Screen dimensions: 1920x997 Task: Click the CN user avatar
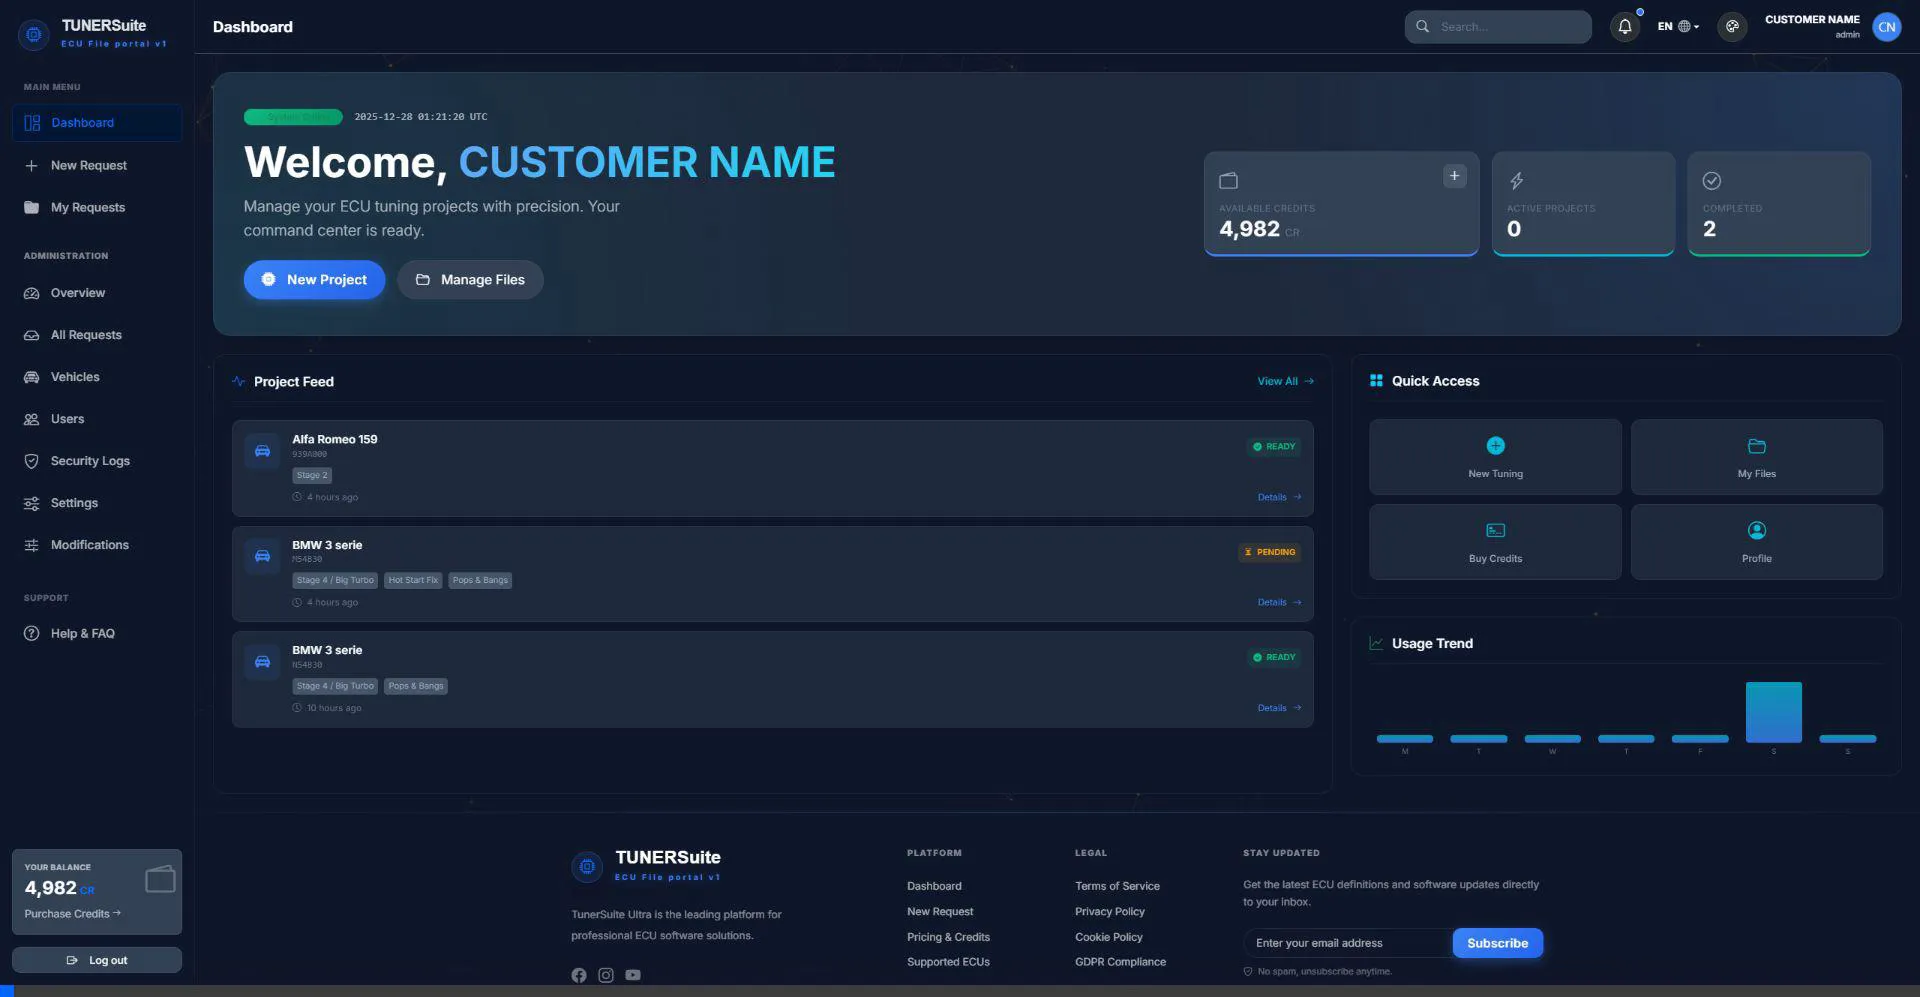pyautogui.click(x=1886, y=27)
